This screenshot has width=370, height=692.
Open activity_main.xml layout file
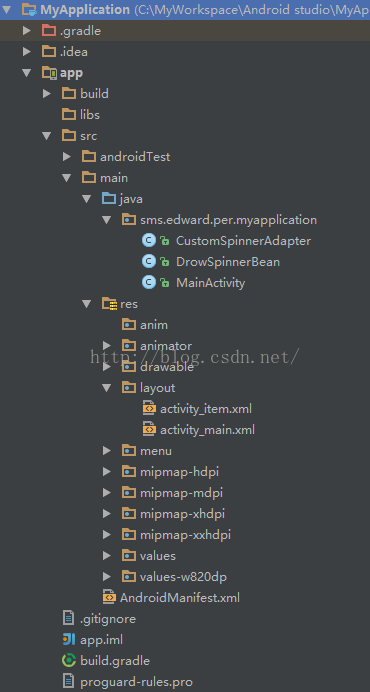tap(207, 430)
